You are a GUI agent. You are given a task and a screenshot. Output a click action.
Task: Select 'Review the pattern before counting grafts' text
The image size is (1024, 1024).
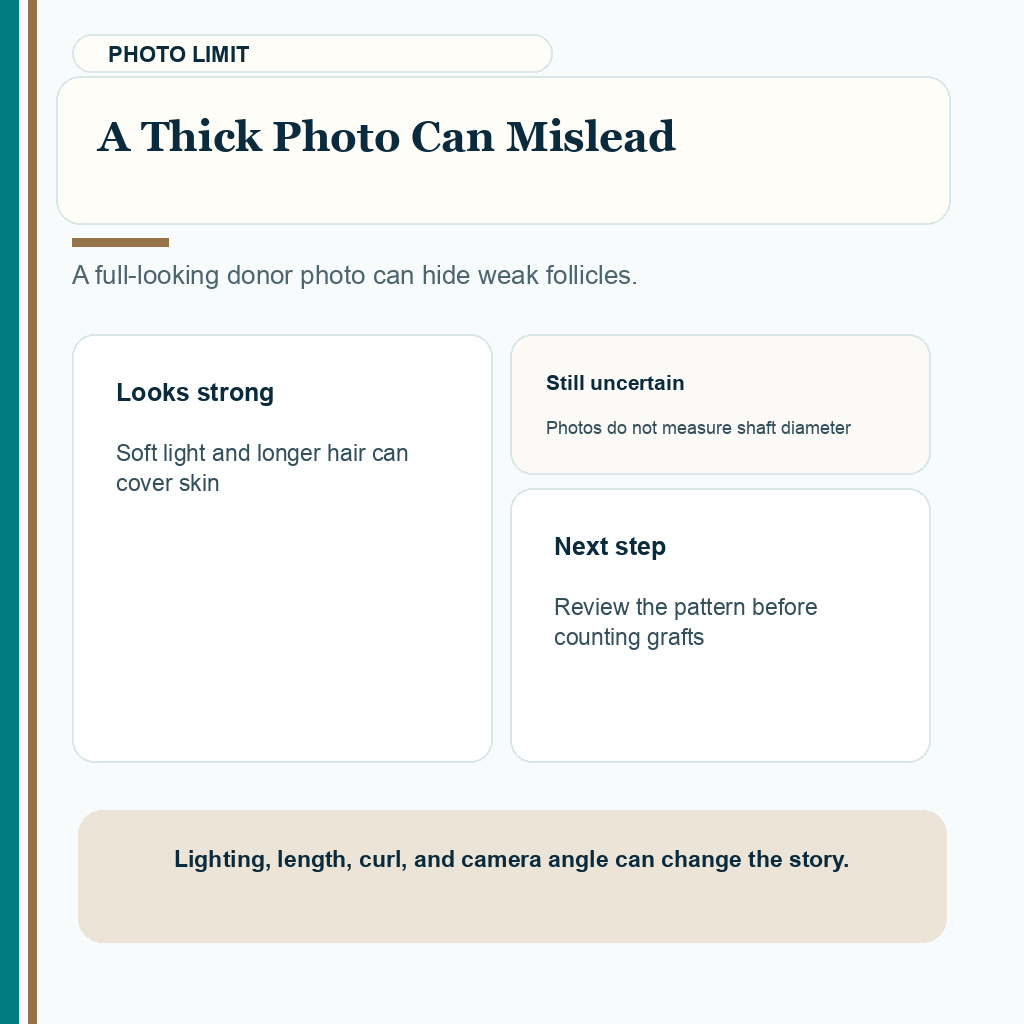(x=686, y=622)
